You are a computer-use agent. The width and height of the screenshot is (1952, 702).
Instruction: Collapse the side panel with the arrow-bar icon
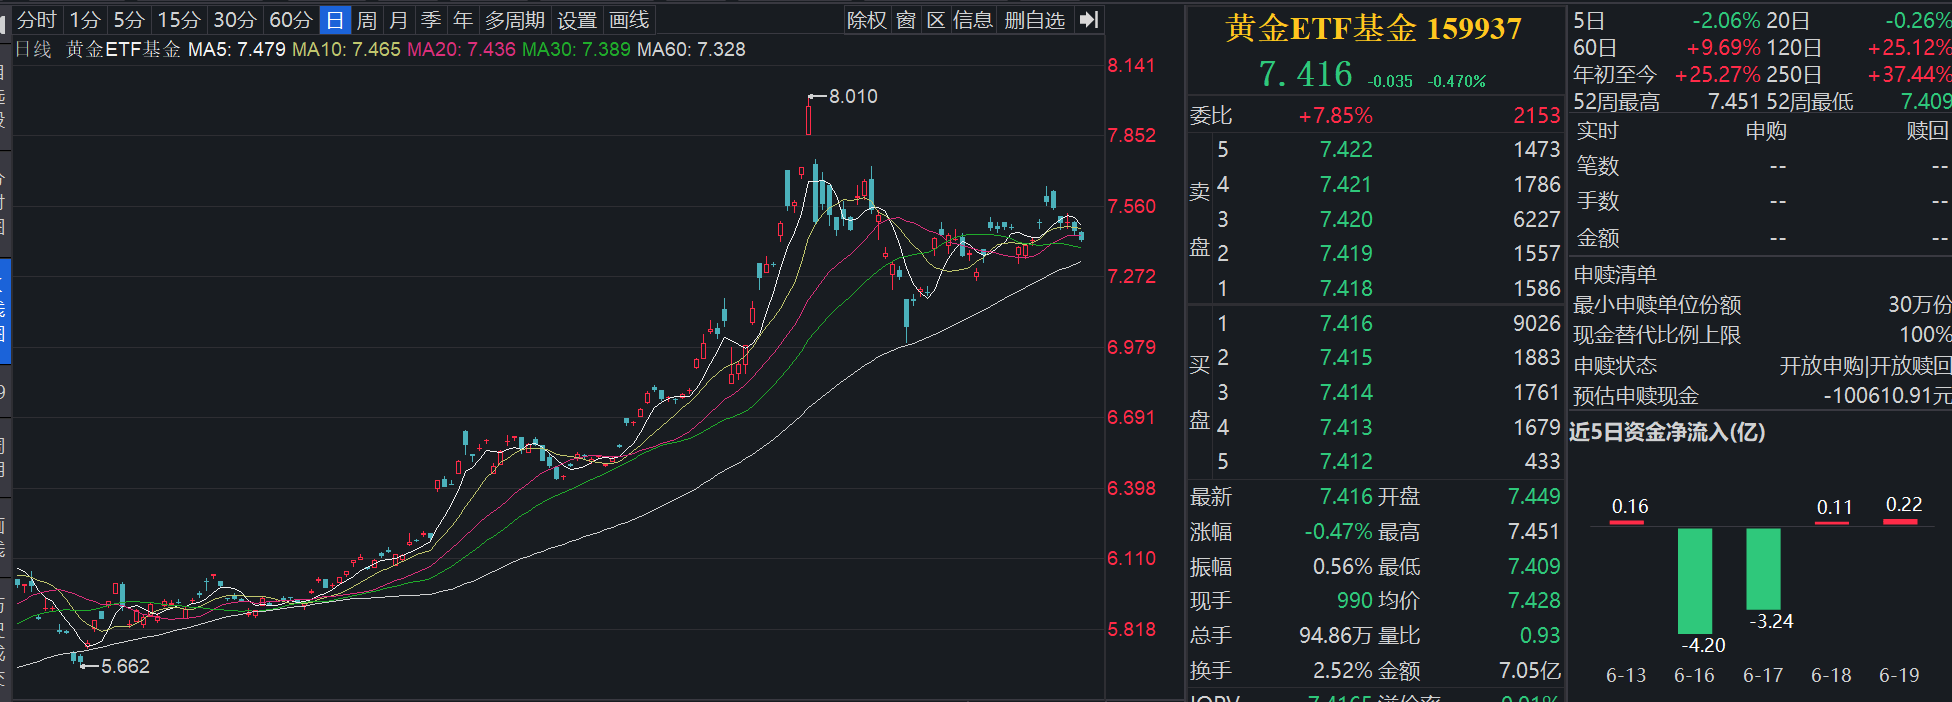1089,20
